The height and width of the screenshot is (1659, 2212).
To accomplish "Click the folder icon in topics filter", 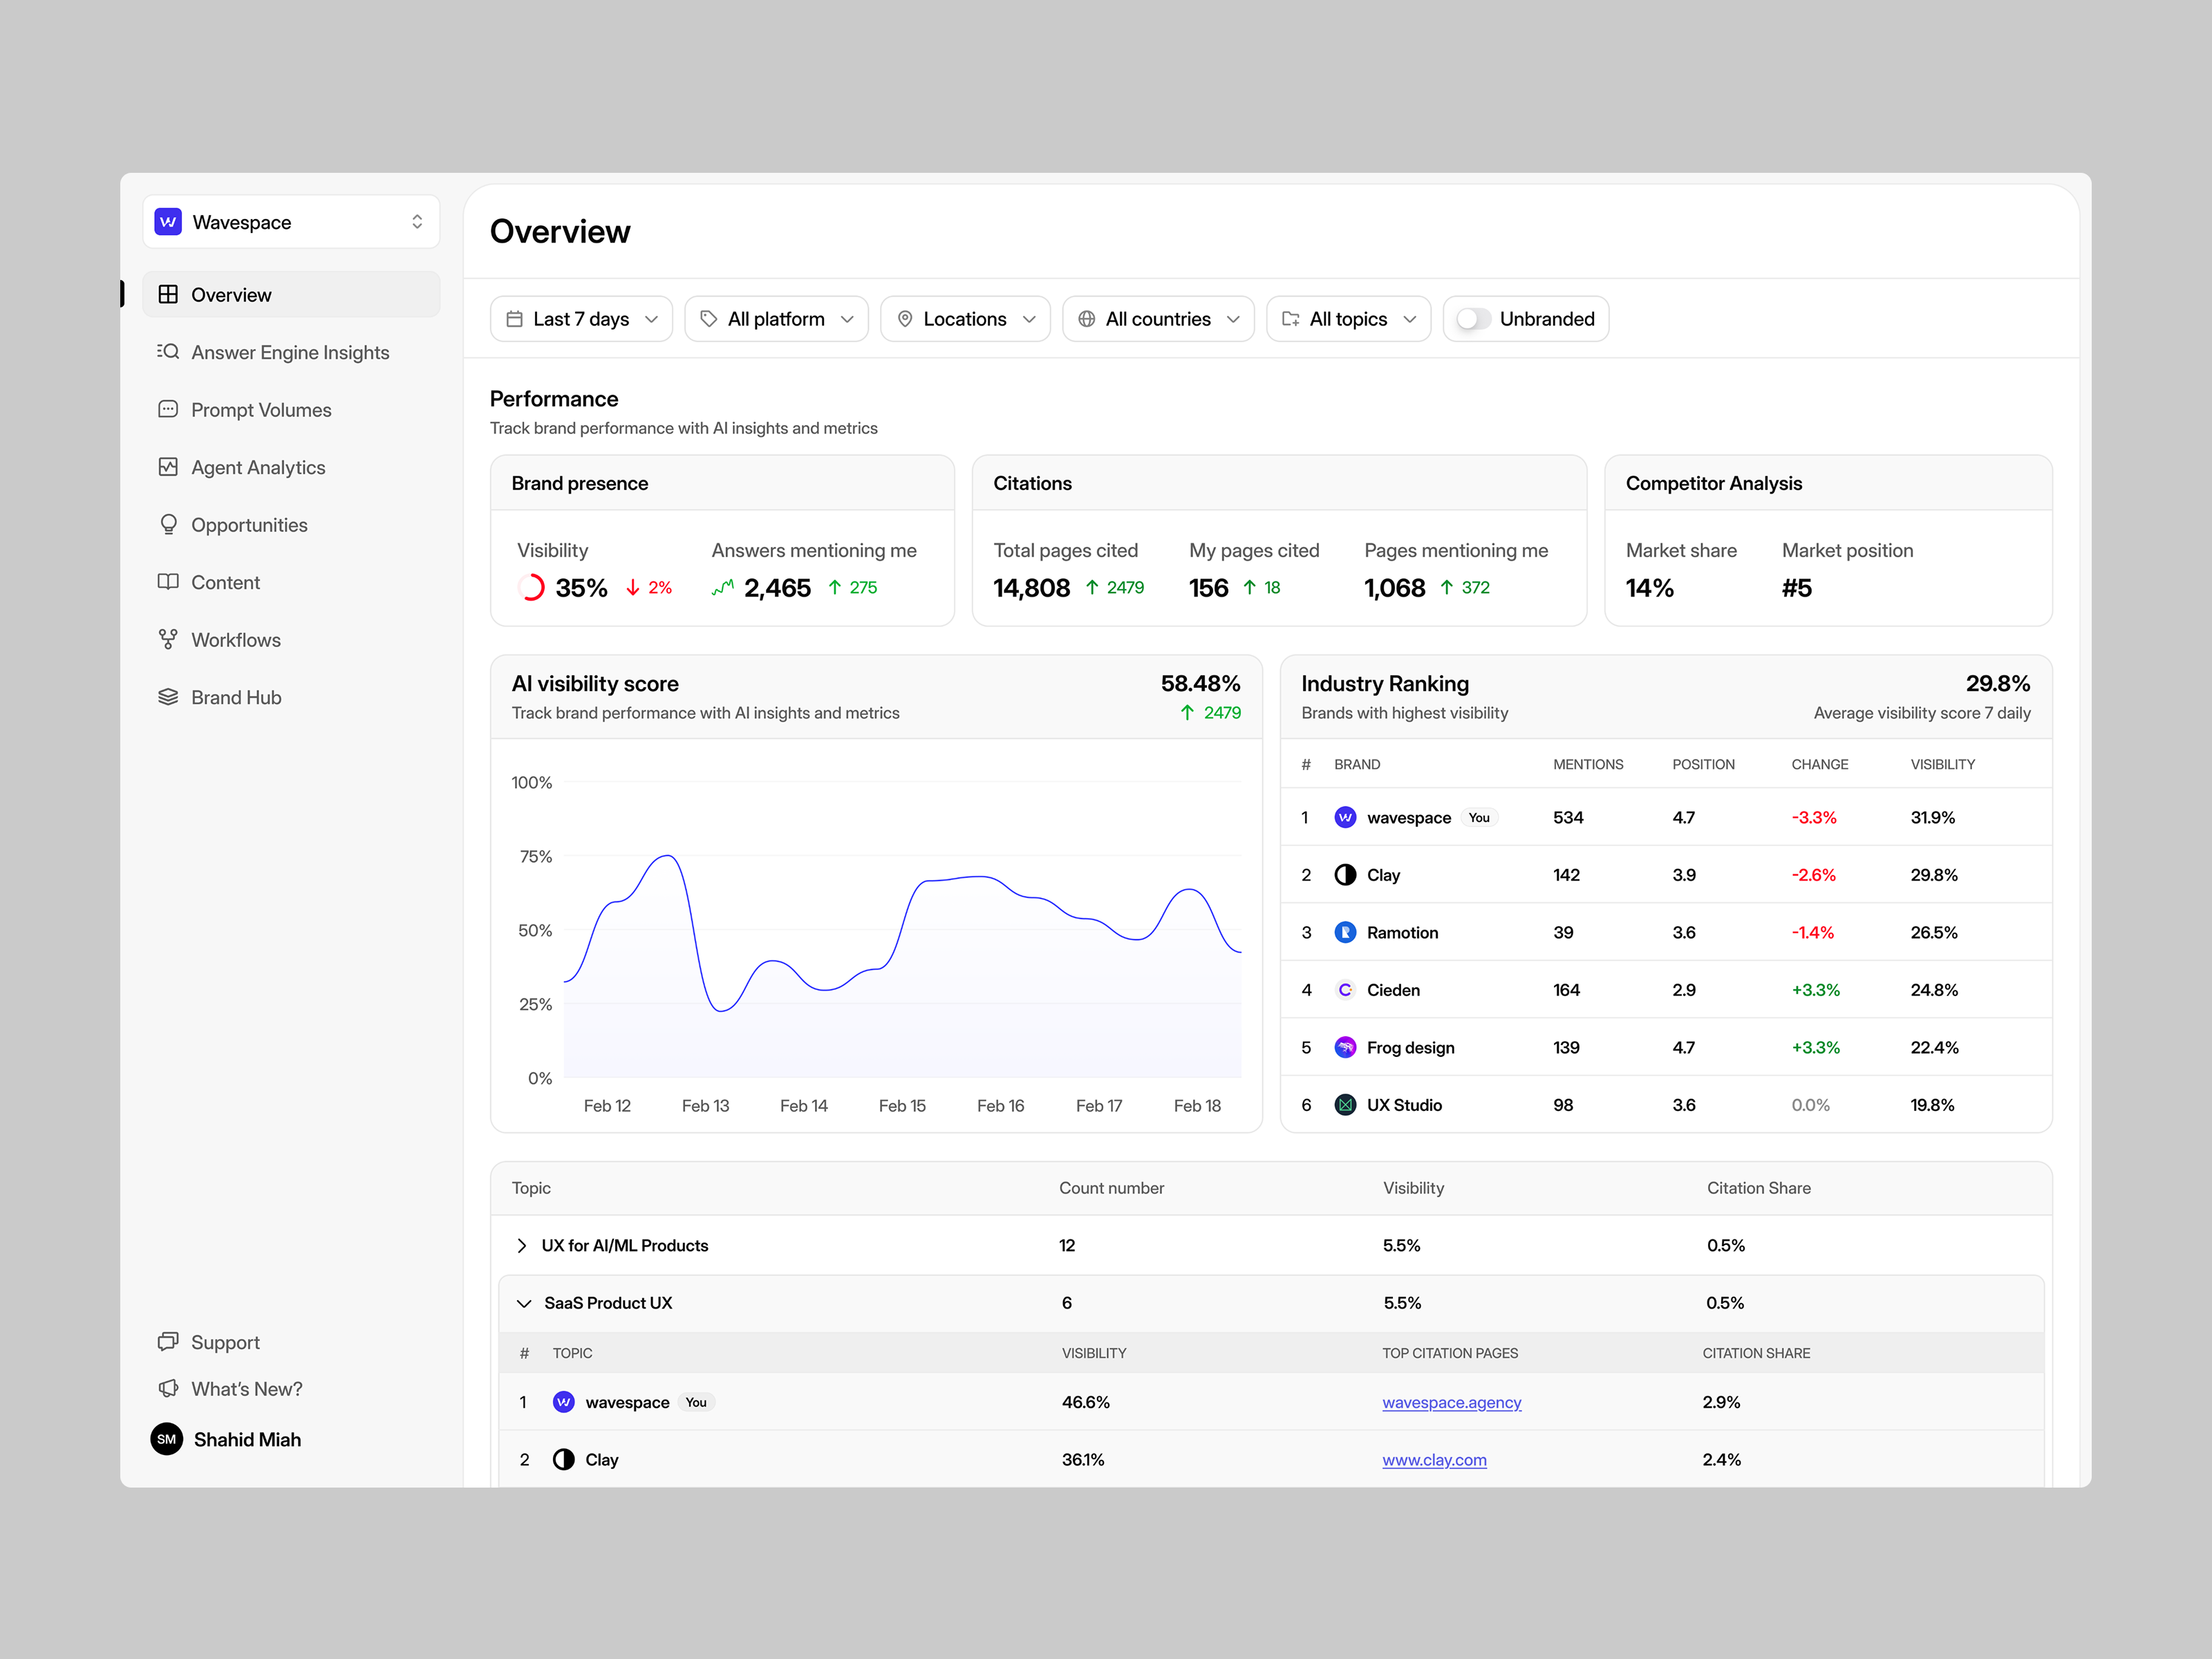I will tap(1291, 319).
